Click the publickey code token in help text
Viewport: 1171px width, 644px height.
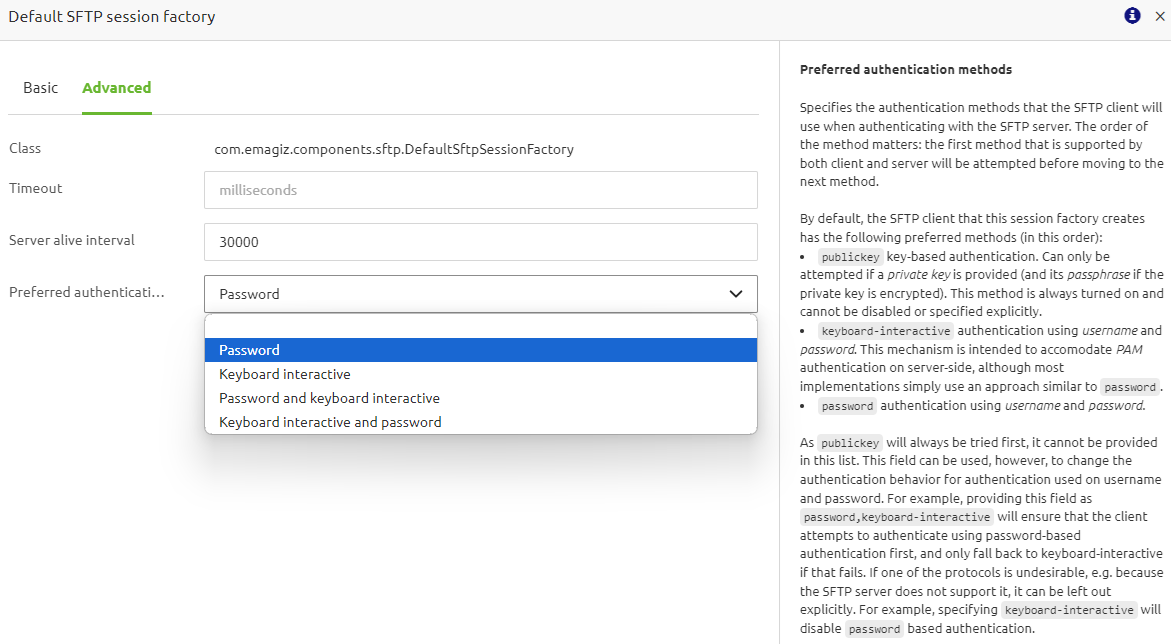(850, 256)
